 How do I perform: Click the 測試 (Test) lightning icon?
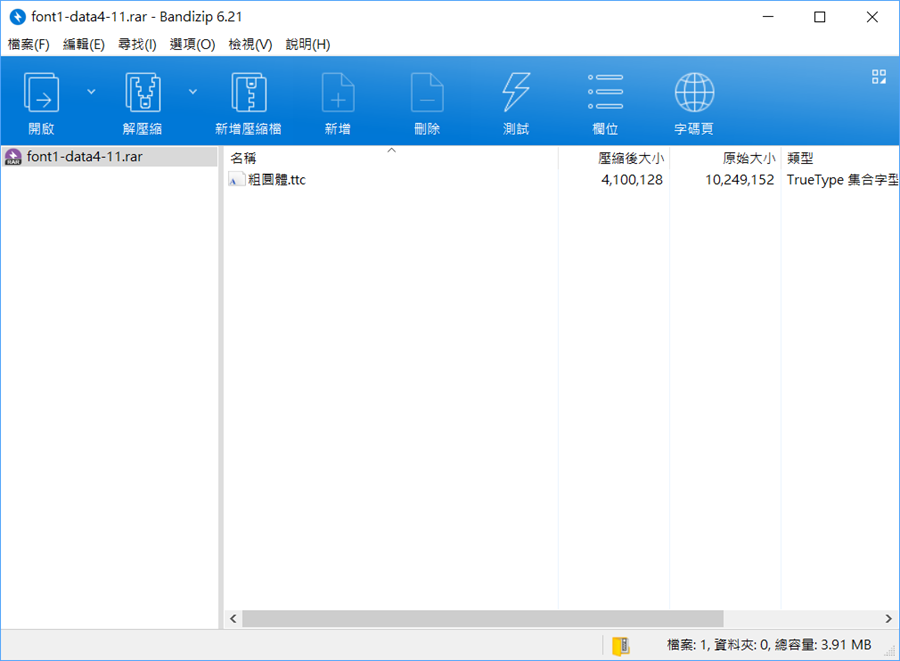[x=516, y=94]
